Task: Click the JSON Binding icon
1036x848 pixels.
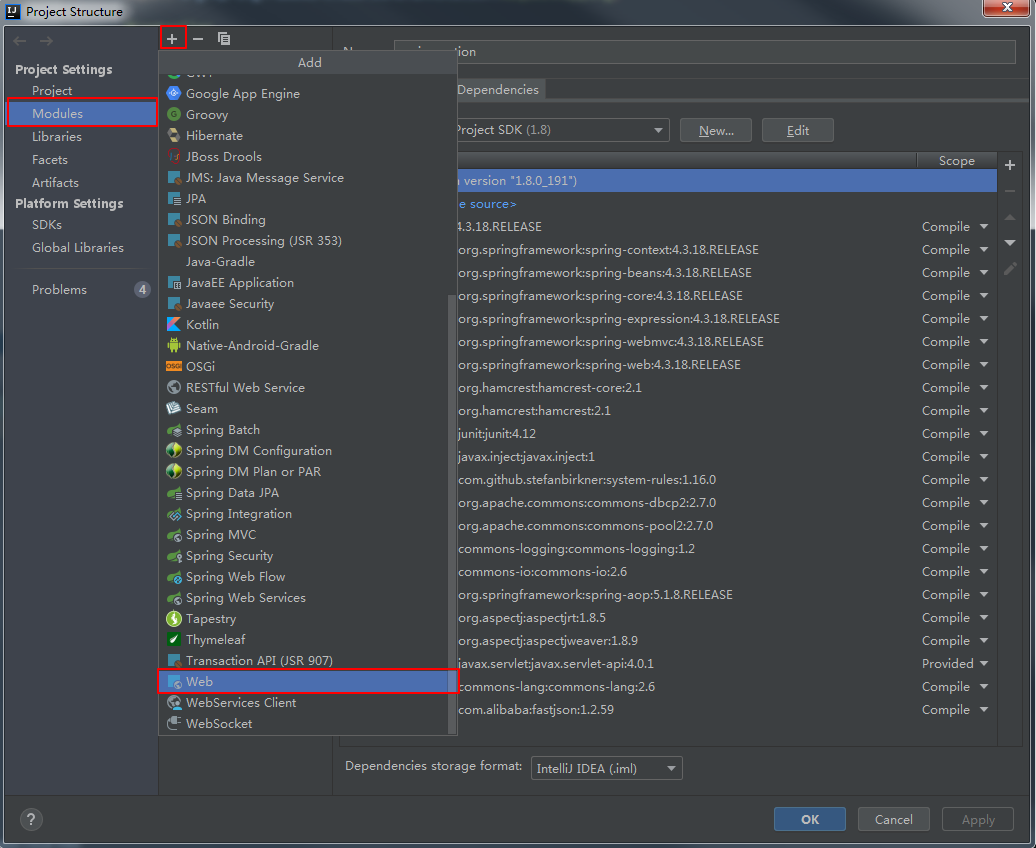Action: 174,219
